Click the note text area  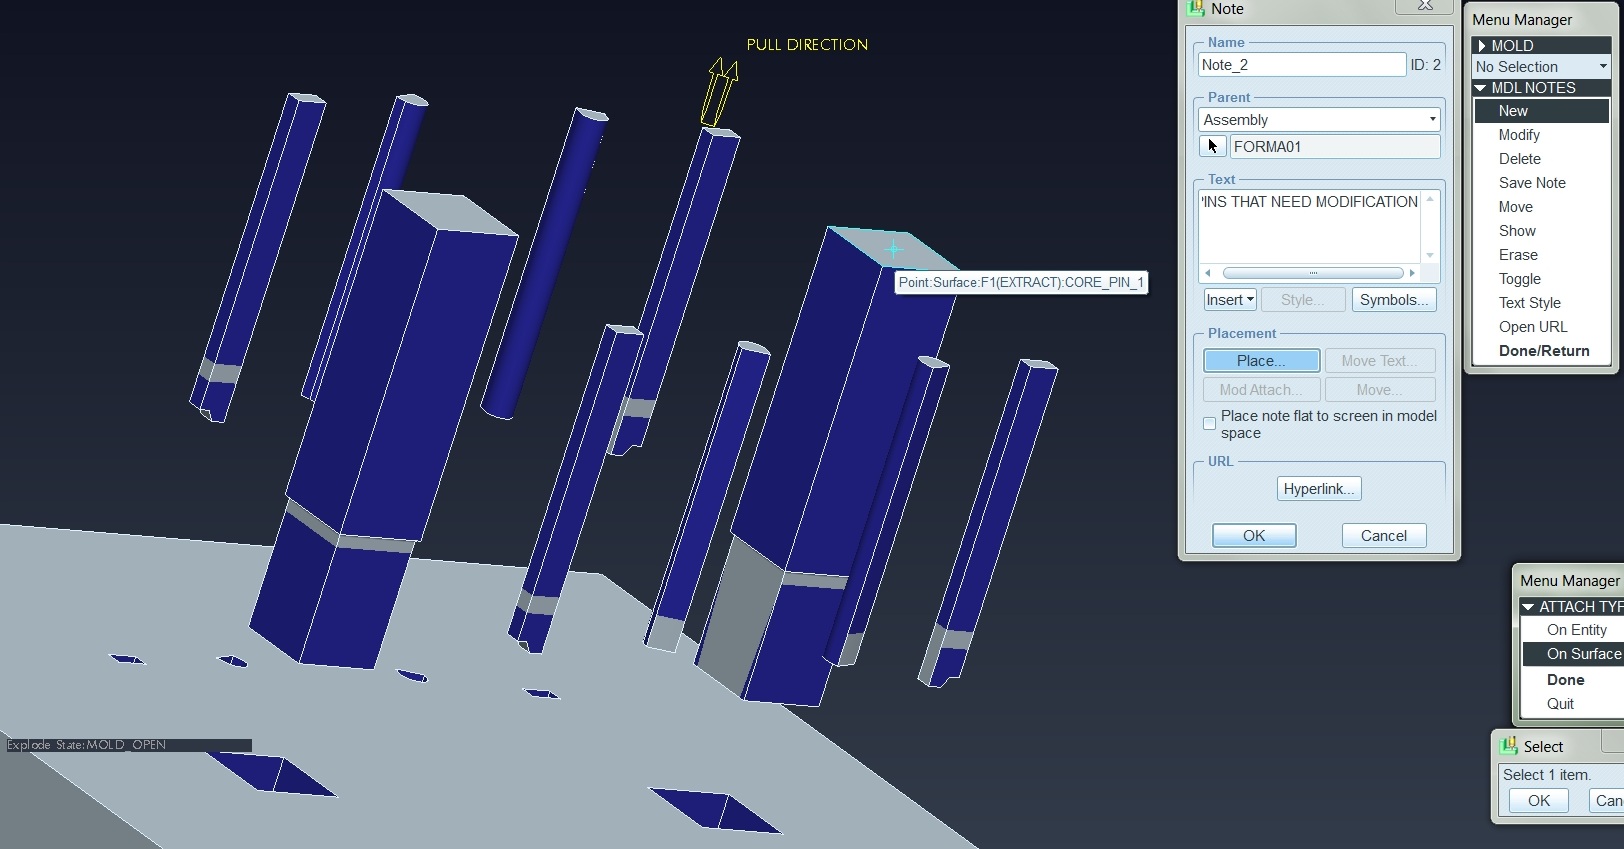pyautogui.click(x=1309, y=226)
